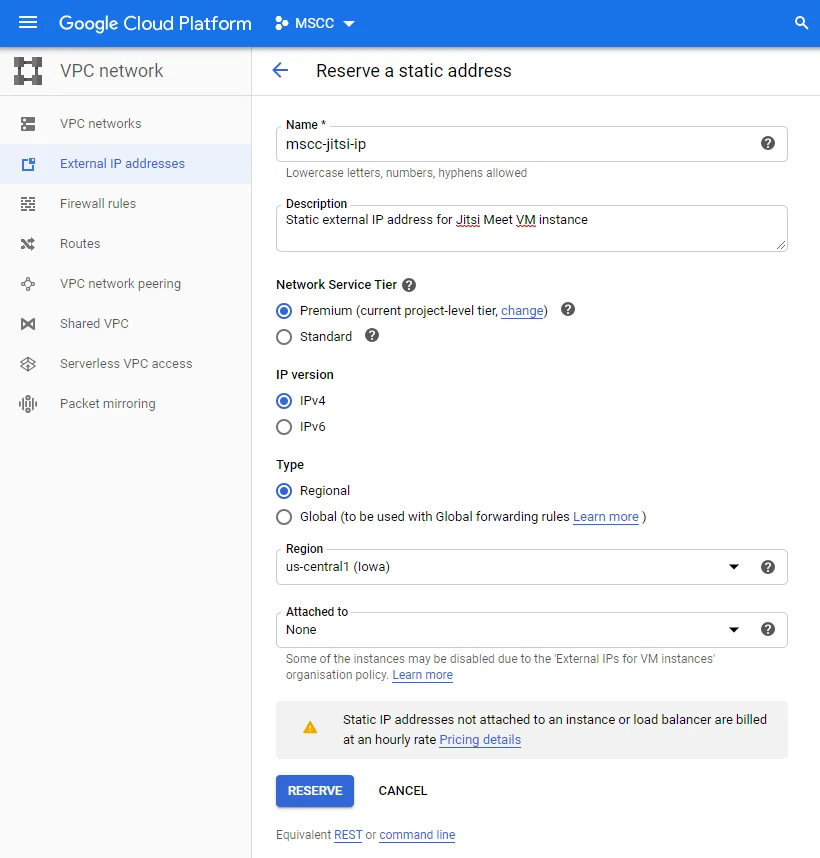Open Routes in the sidebar

pos(125,244)
